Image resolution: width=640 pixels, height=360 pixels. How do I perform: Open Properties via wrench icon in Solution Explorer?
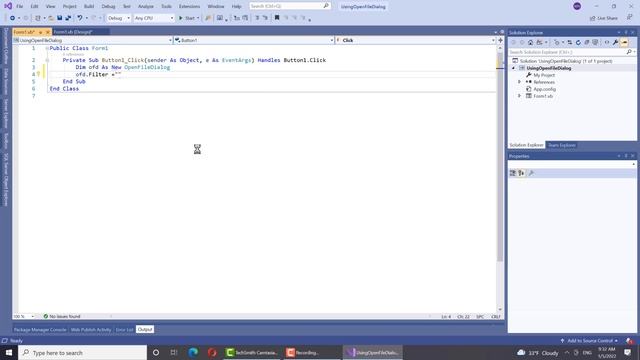[x=615, y=42]
